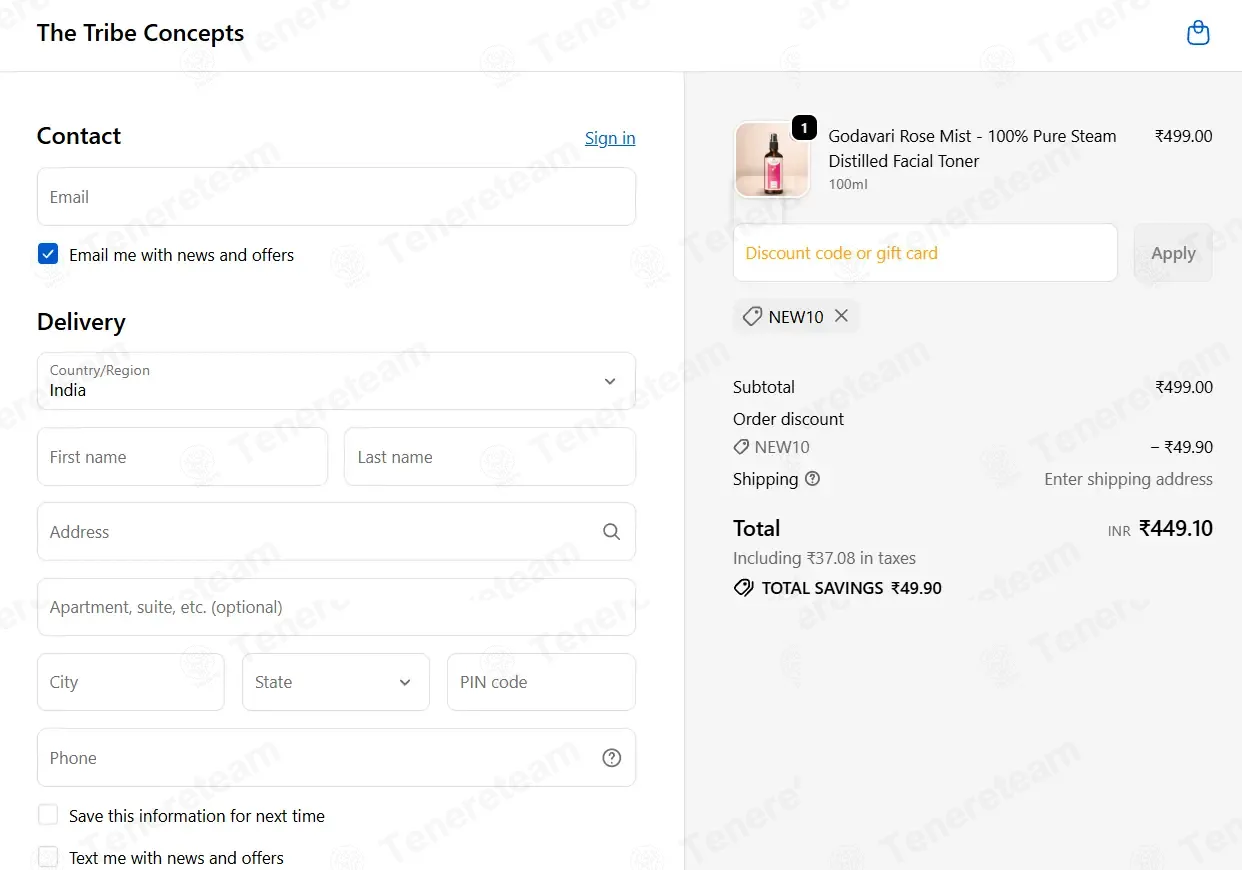
Task: Focus the Last name field
Action: pos(490,457)
